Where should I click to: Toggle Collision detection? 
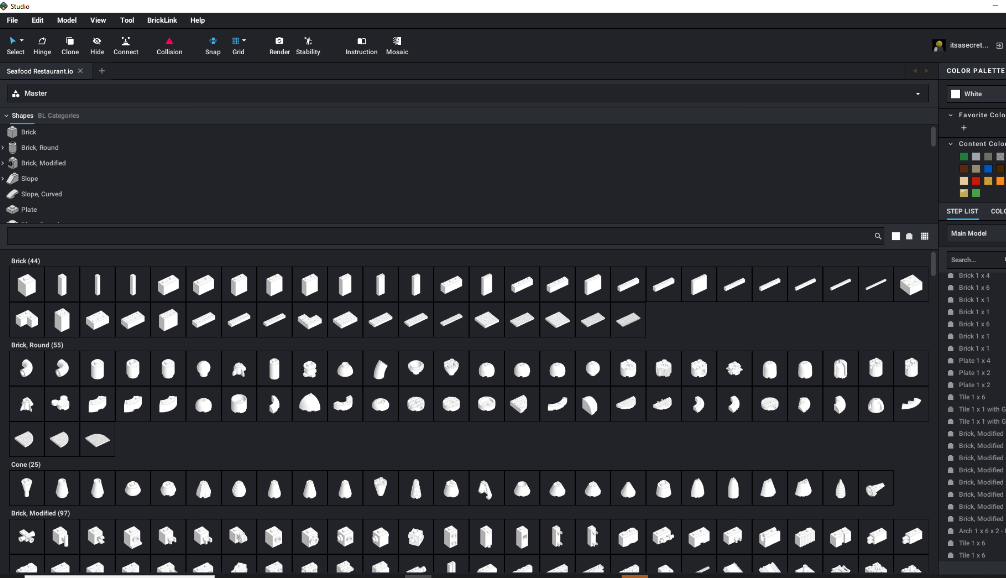point(169,45)
